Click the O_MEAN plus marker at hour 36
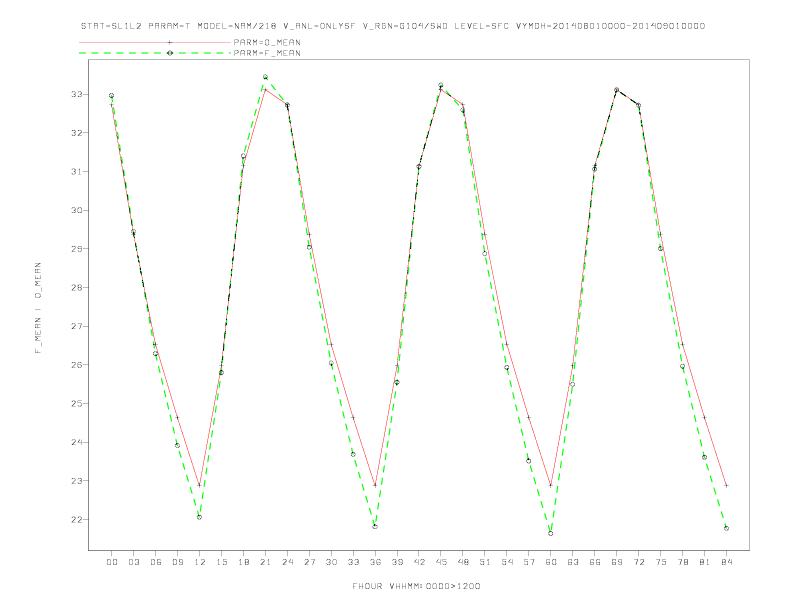This screenshot has height=612, width=792. [375, 485]
